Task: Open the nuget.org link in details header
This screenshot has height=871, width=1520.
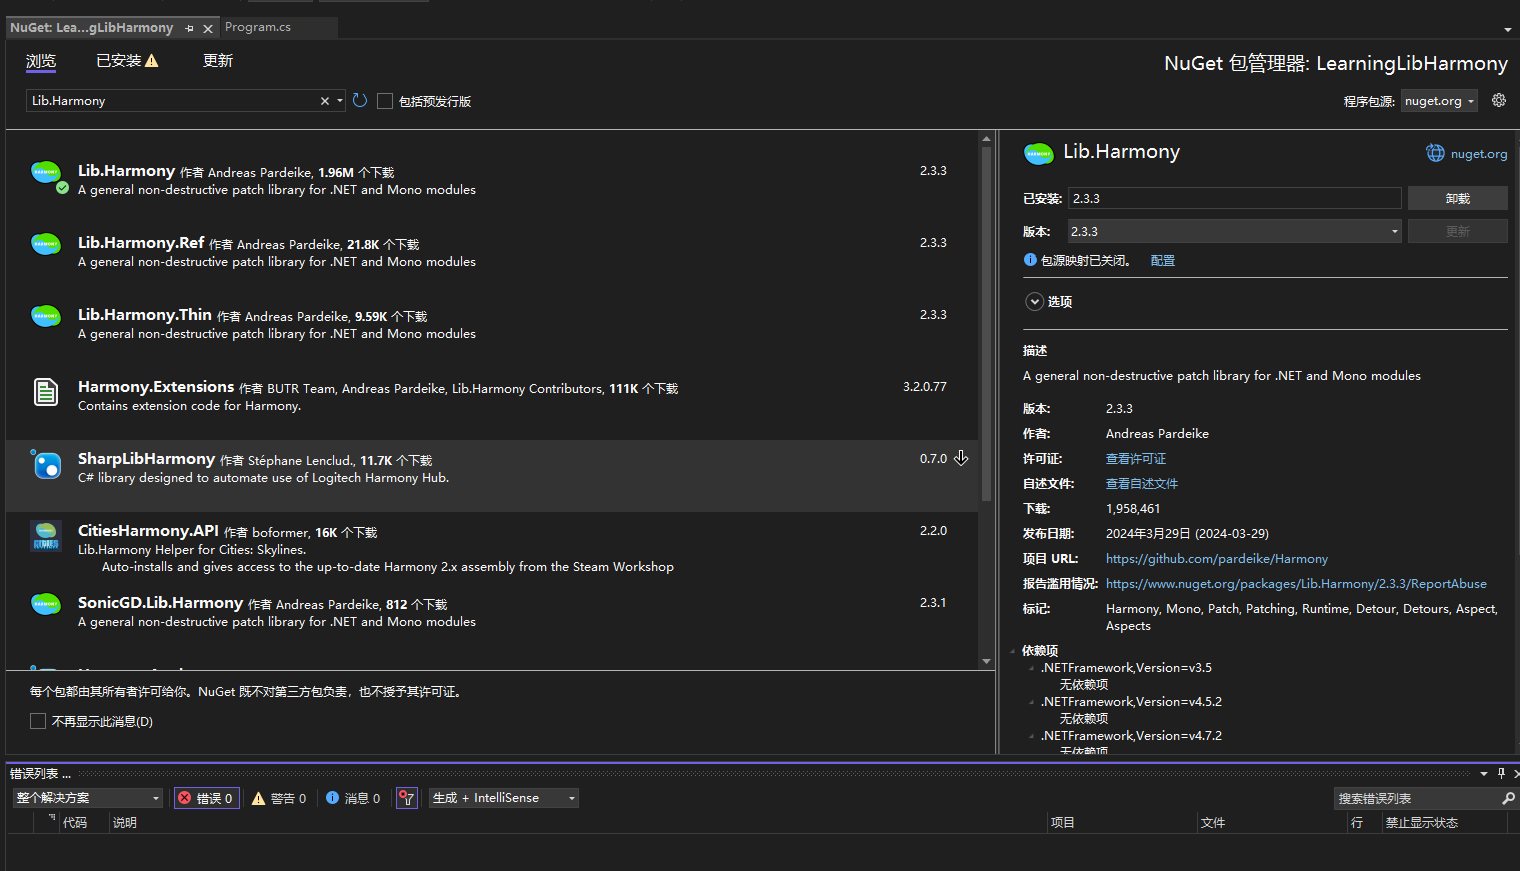Action: 1478,154
